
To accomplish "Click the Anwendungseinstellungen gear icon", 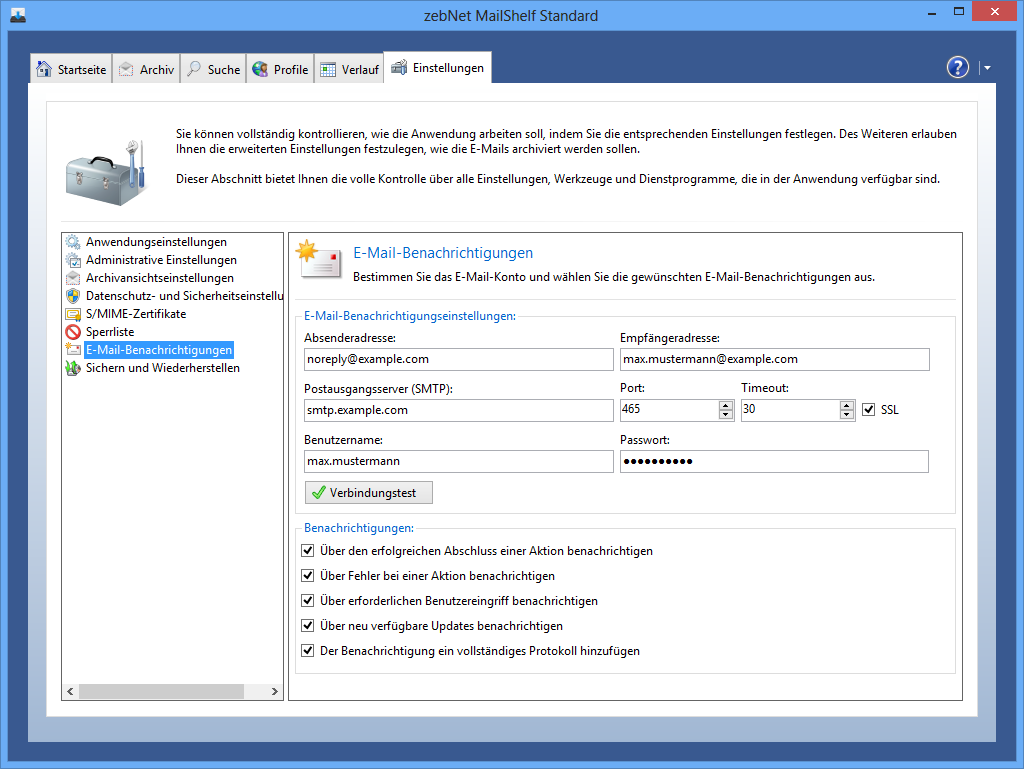I will 73,242.
